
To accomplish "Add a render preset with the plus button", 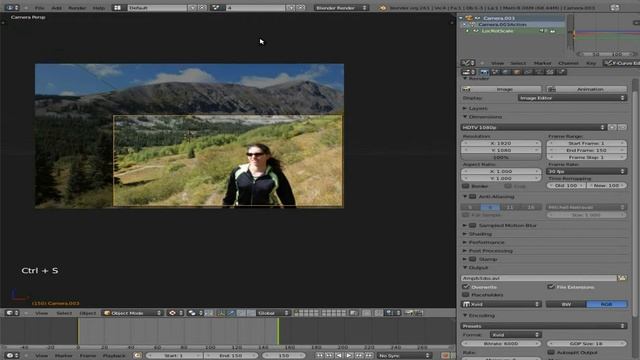I will point(612,127).
